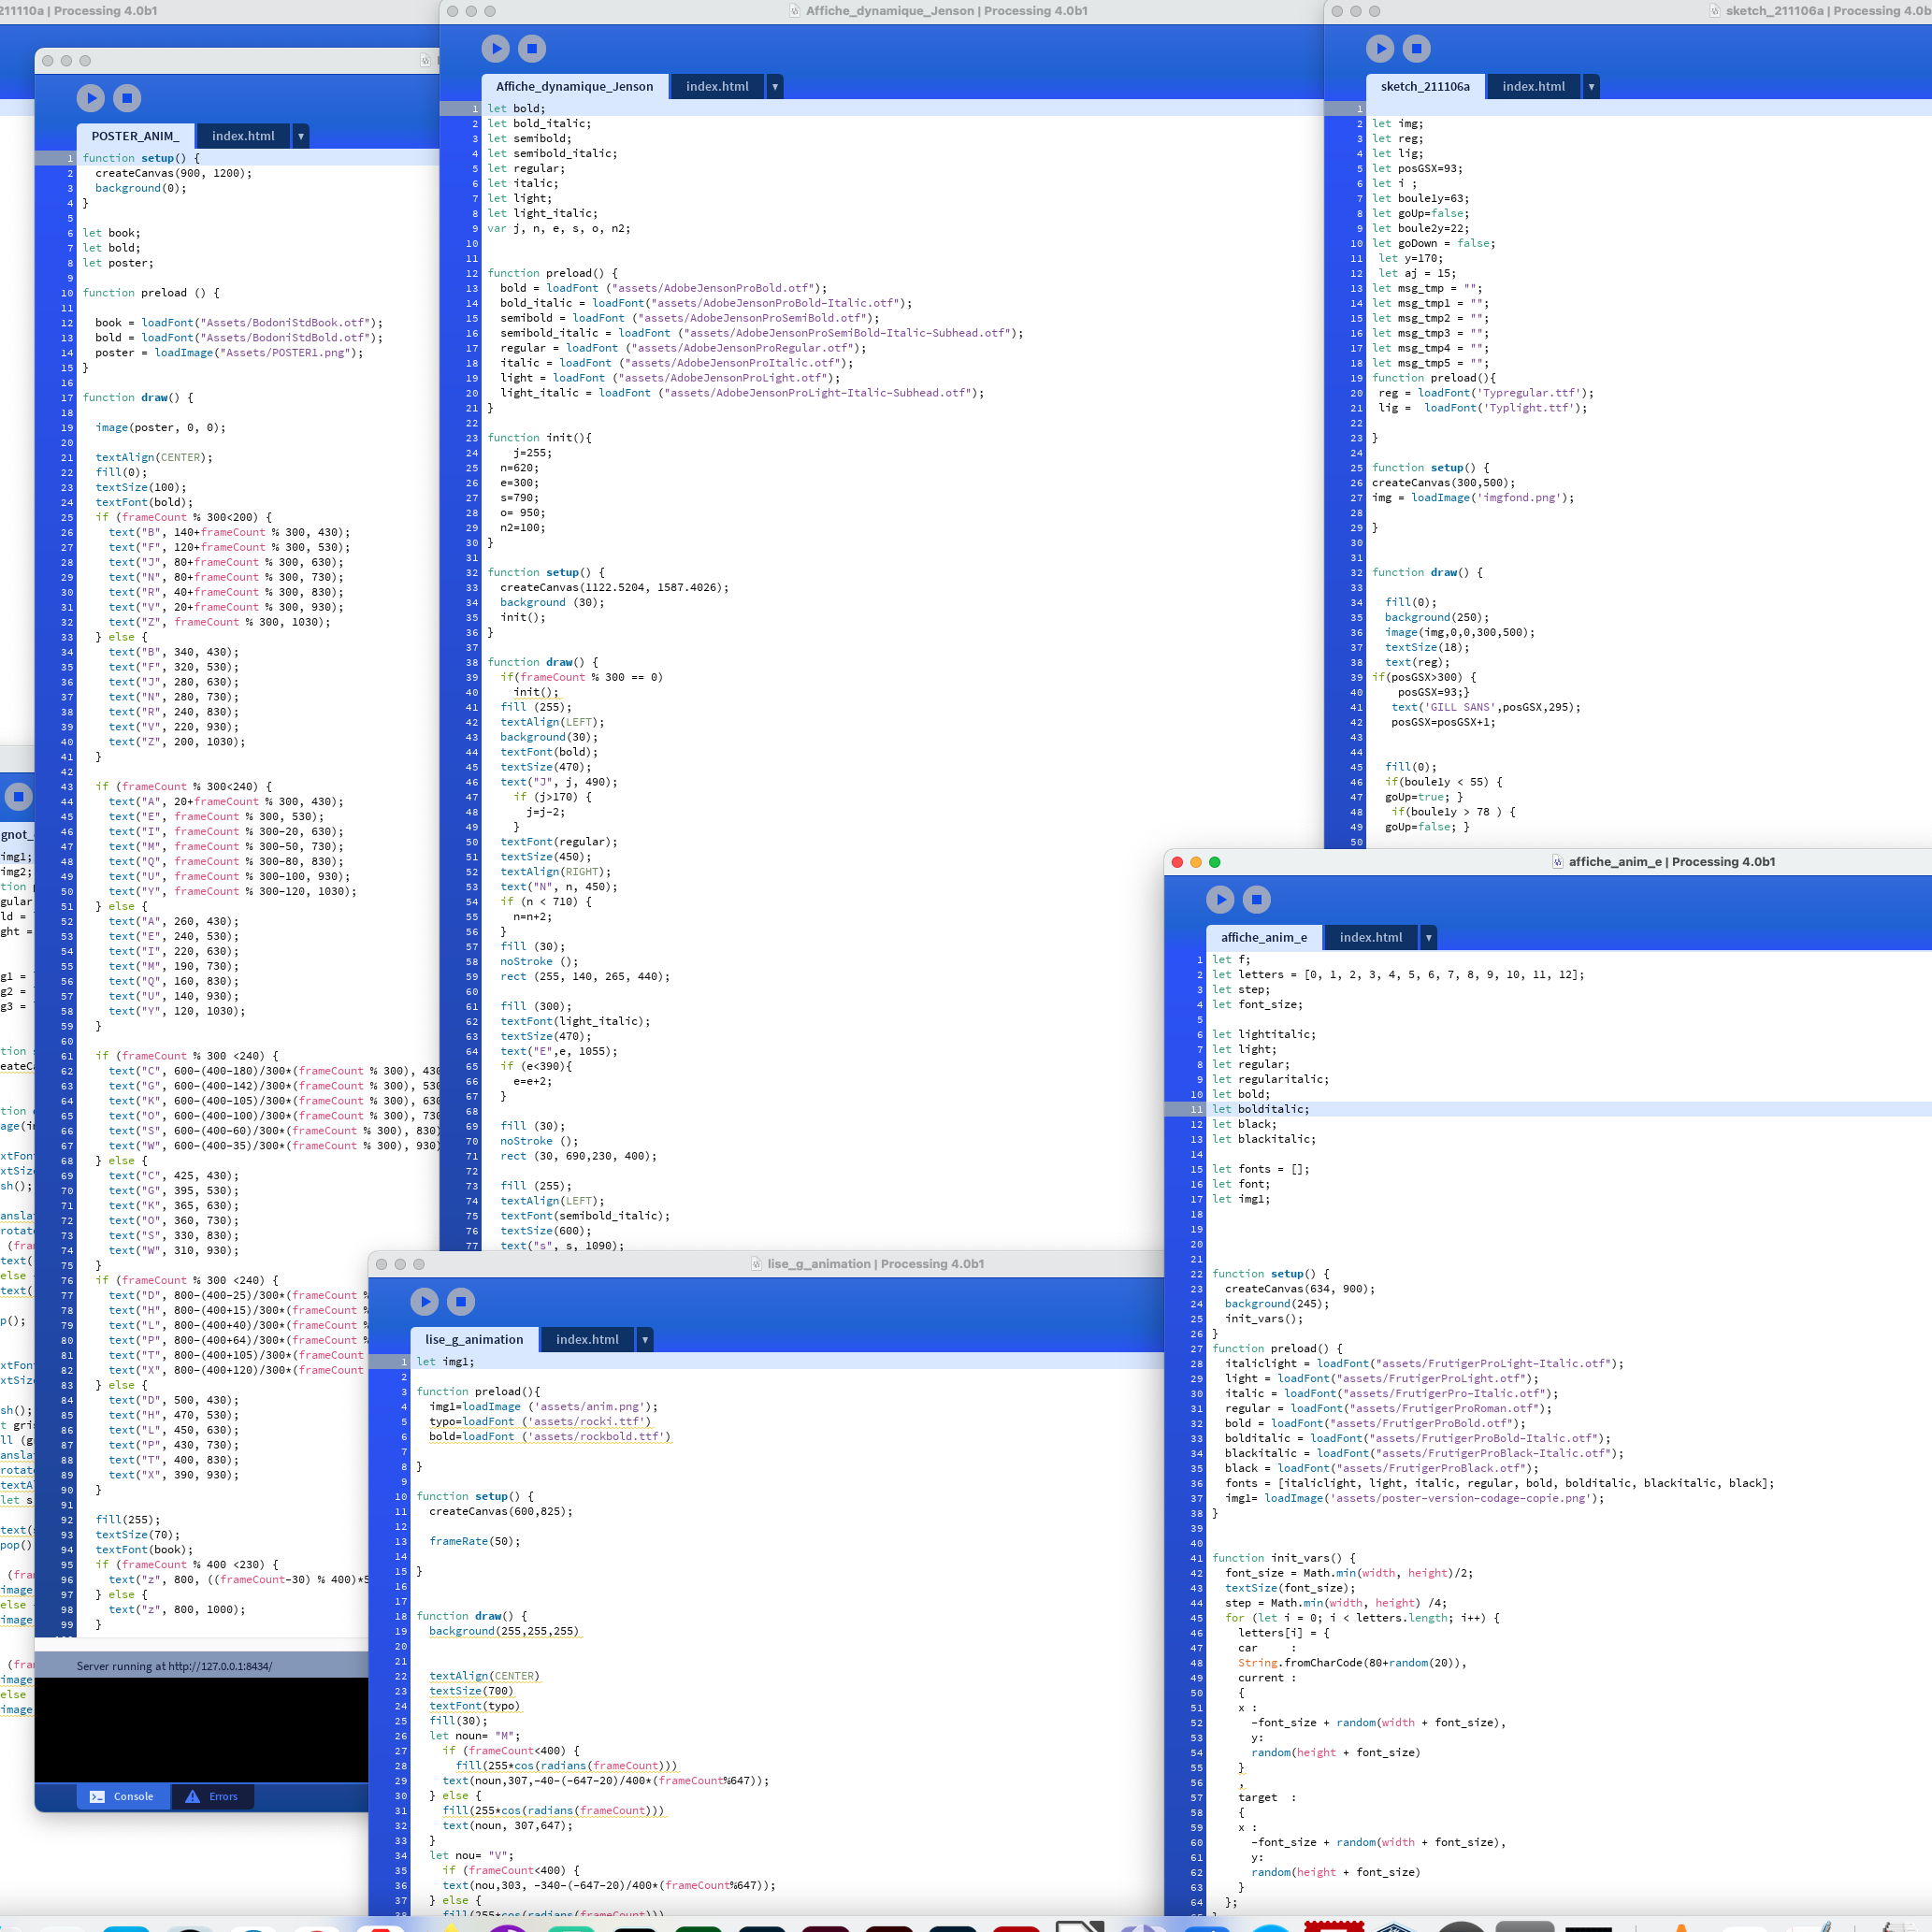Run the POSTER_ANIM_ sketch with its play button

[x=90, y=98]
